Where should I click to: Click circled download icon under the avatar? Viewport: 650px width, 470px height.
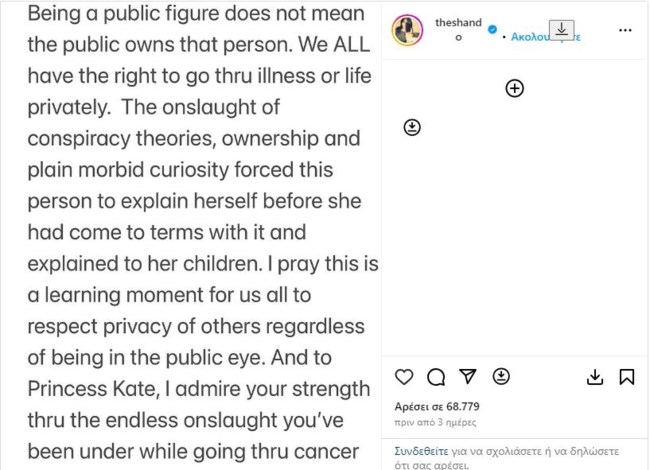tap(412, 127)
